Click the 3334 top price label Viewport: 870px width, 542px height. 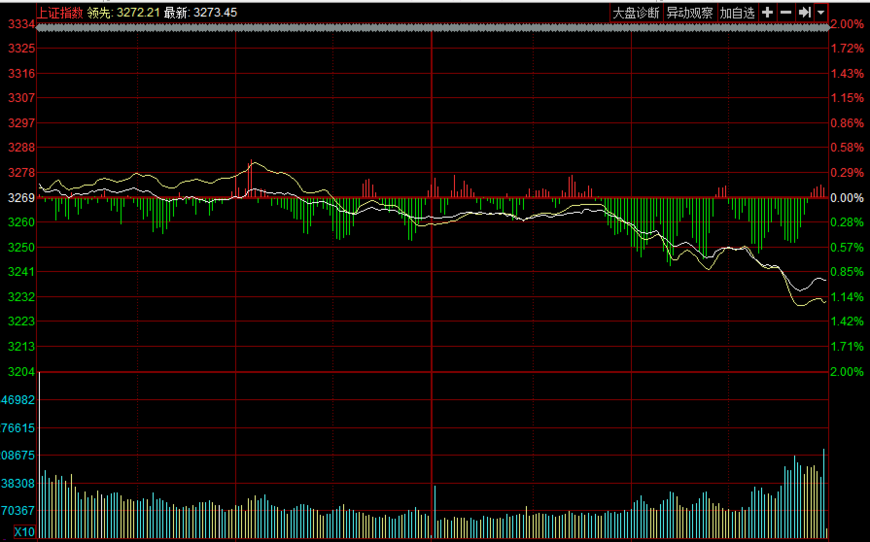tap(22, 24)
